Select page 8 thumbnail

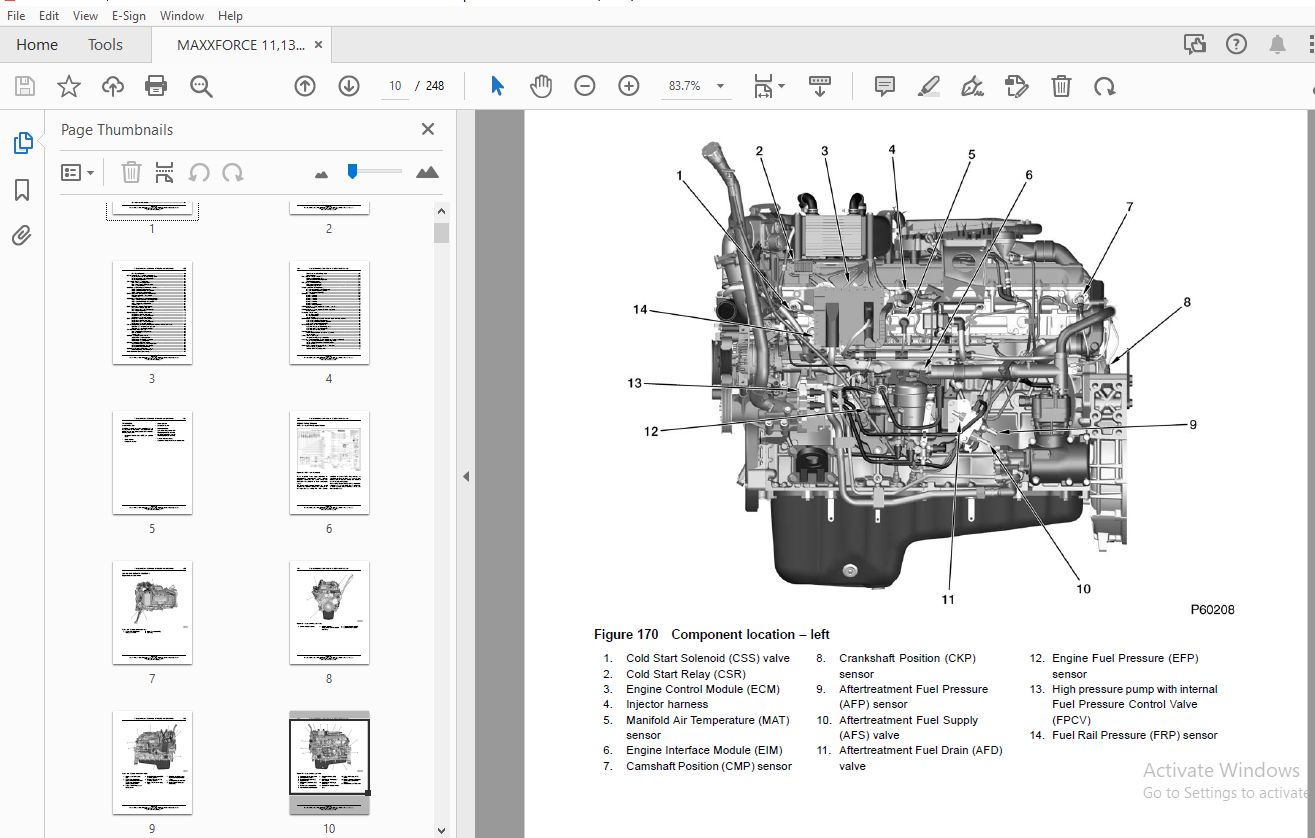pos(329,613)
